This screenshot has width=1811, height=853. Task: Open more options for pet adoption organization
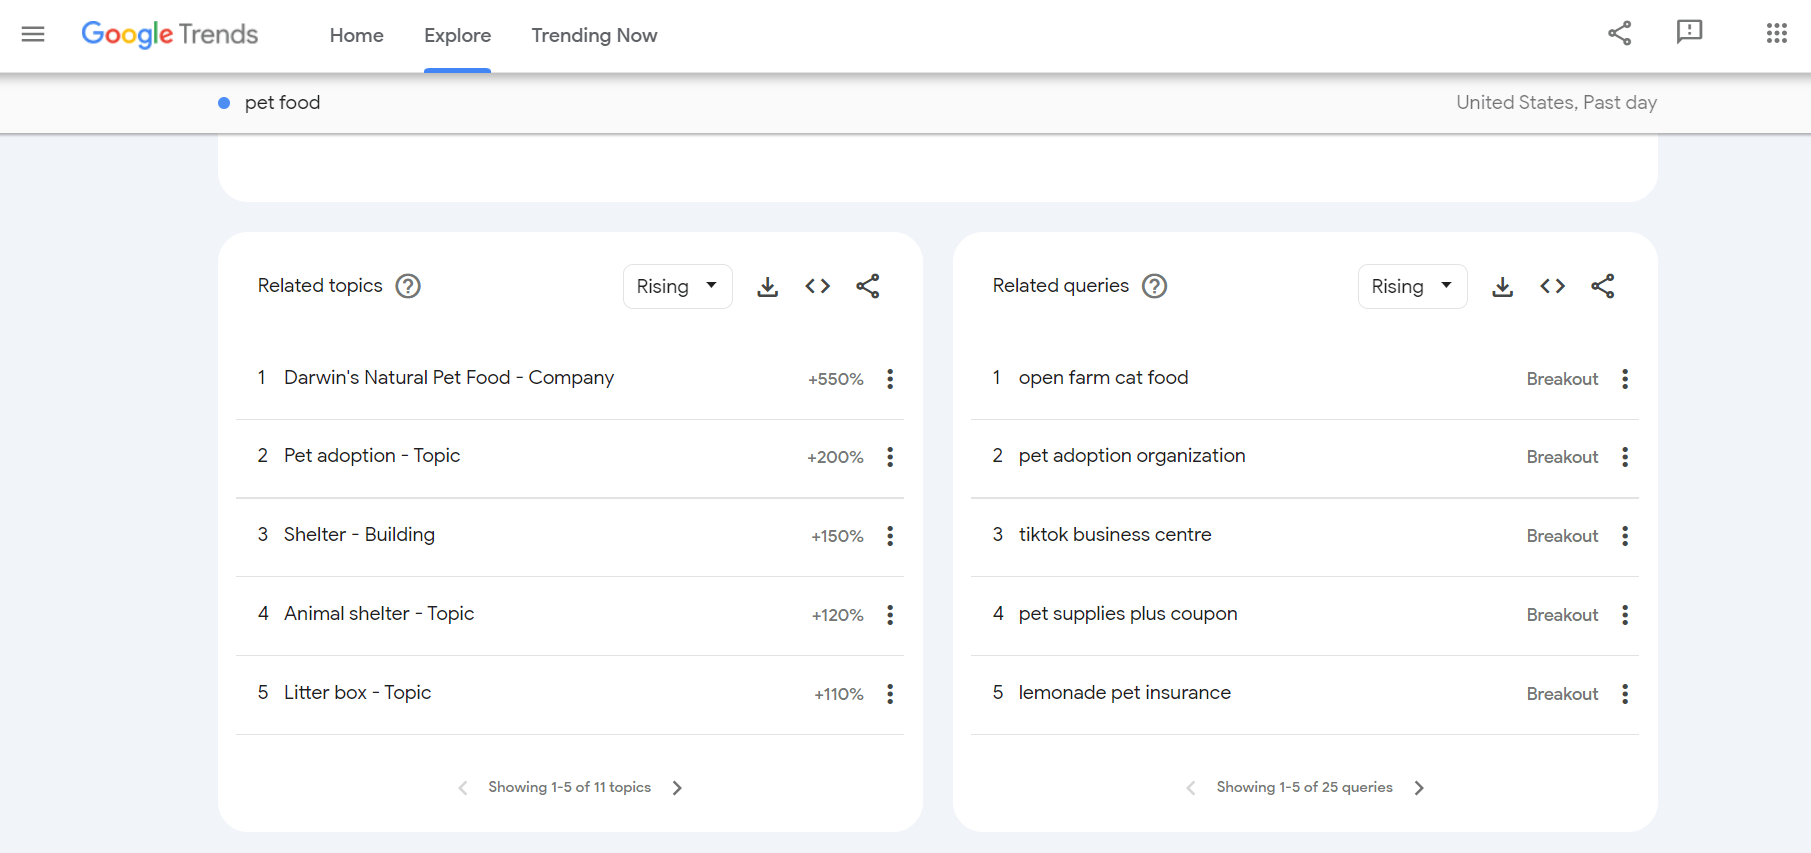1625,457
